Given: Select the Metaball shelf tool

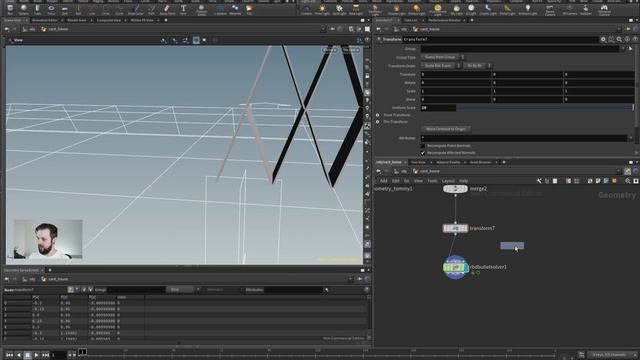Looking at the screenshot, I should [235, 9].
